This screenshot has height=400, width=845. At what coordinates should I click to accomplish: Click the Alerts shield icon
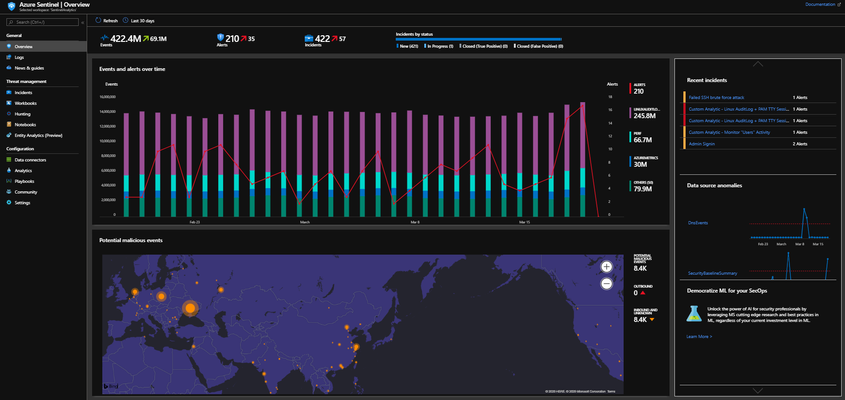[x=220, y=38]
